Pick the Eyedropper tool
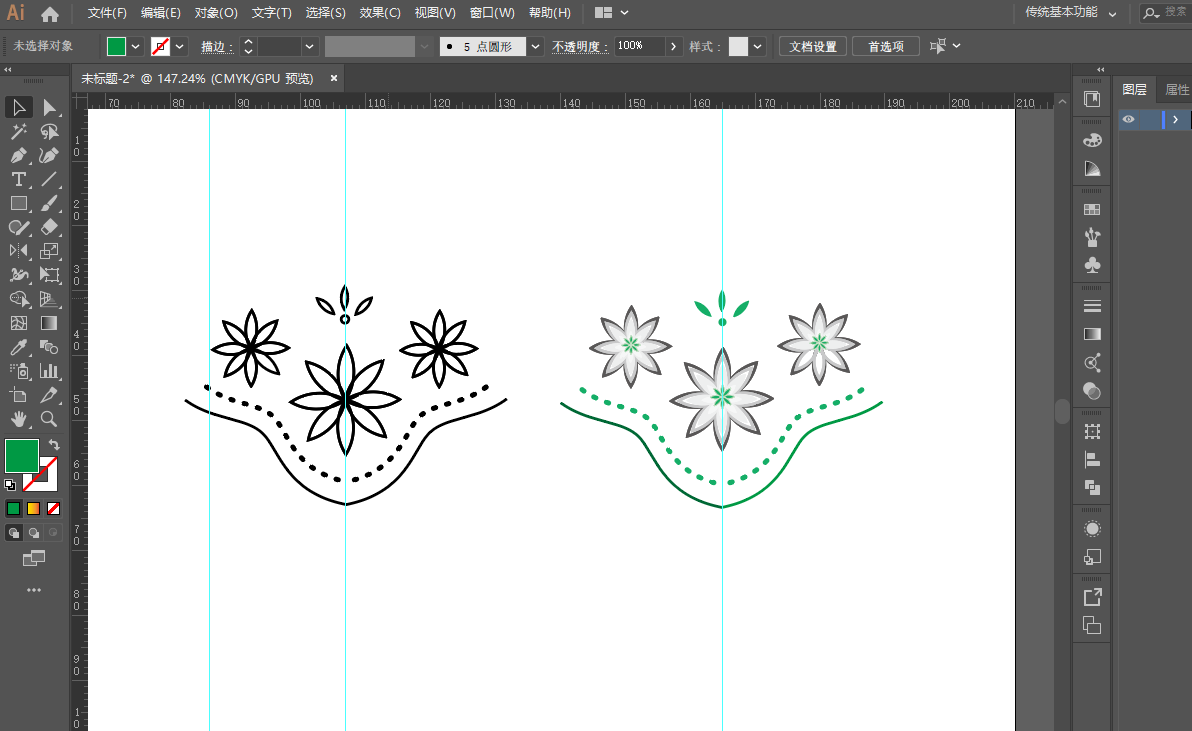Image resolution: width=1192 pixels, height=731 pixels. [18, 348]
